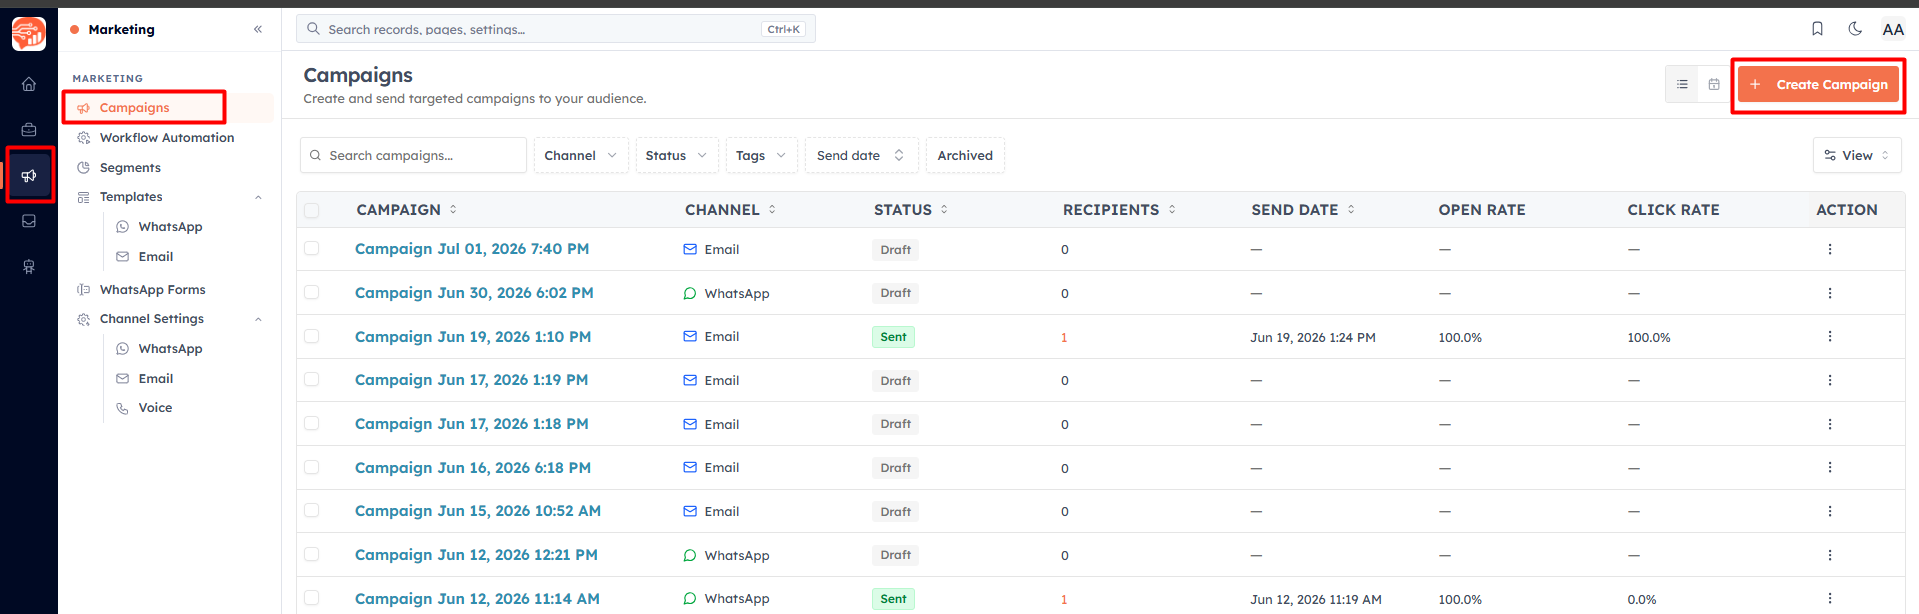Open action menu for Campaign Jun 16, 2026
Screen dimensions: 1919x614
pyautogui.click(x=1830, y=468)
